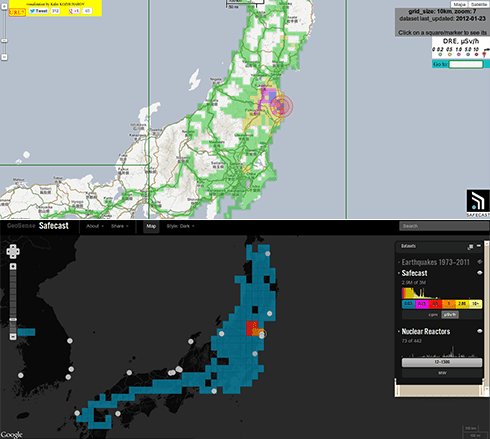The image size is (490, 439).
Task: Click the Datasets panel title
Action: 408,246
